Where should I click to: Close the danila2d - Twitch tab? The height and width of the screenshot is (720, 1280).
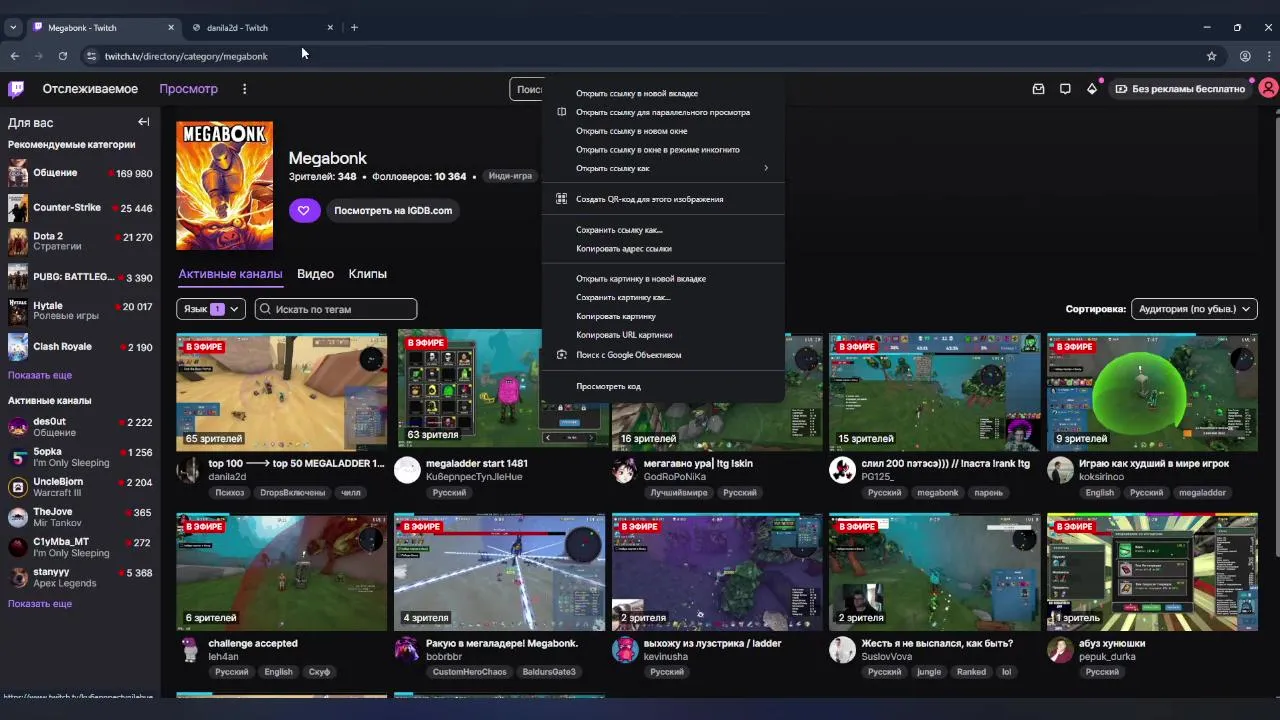coord(330,28)
